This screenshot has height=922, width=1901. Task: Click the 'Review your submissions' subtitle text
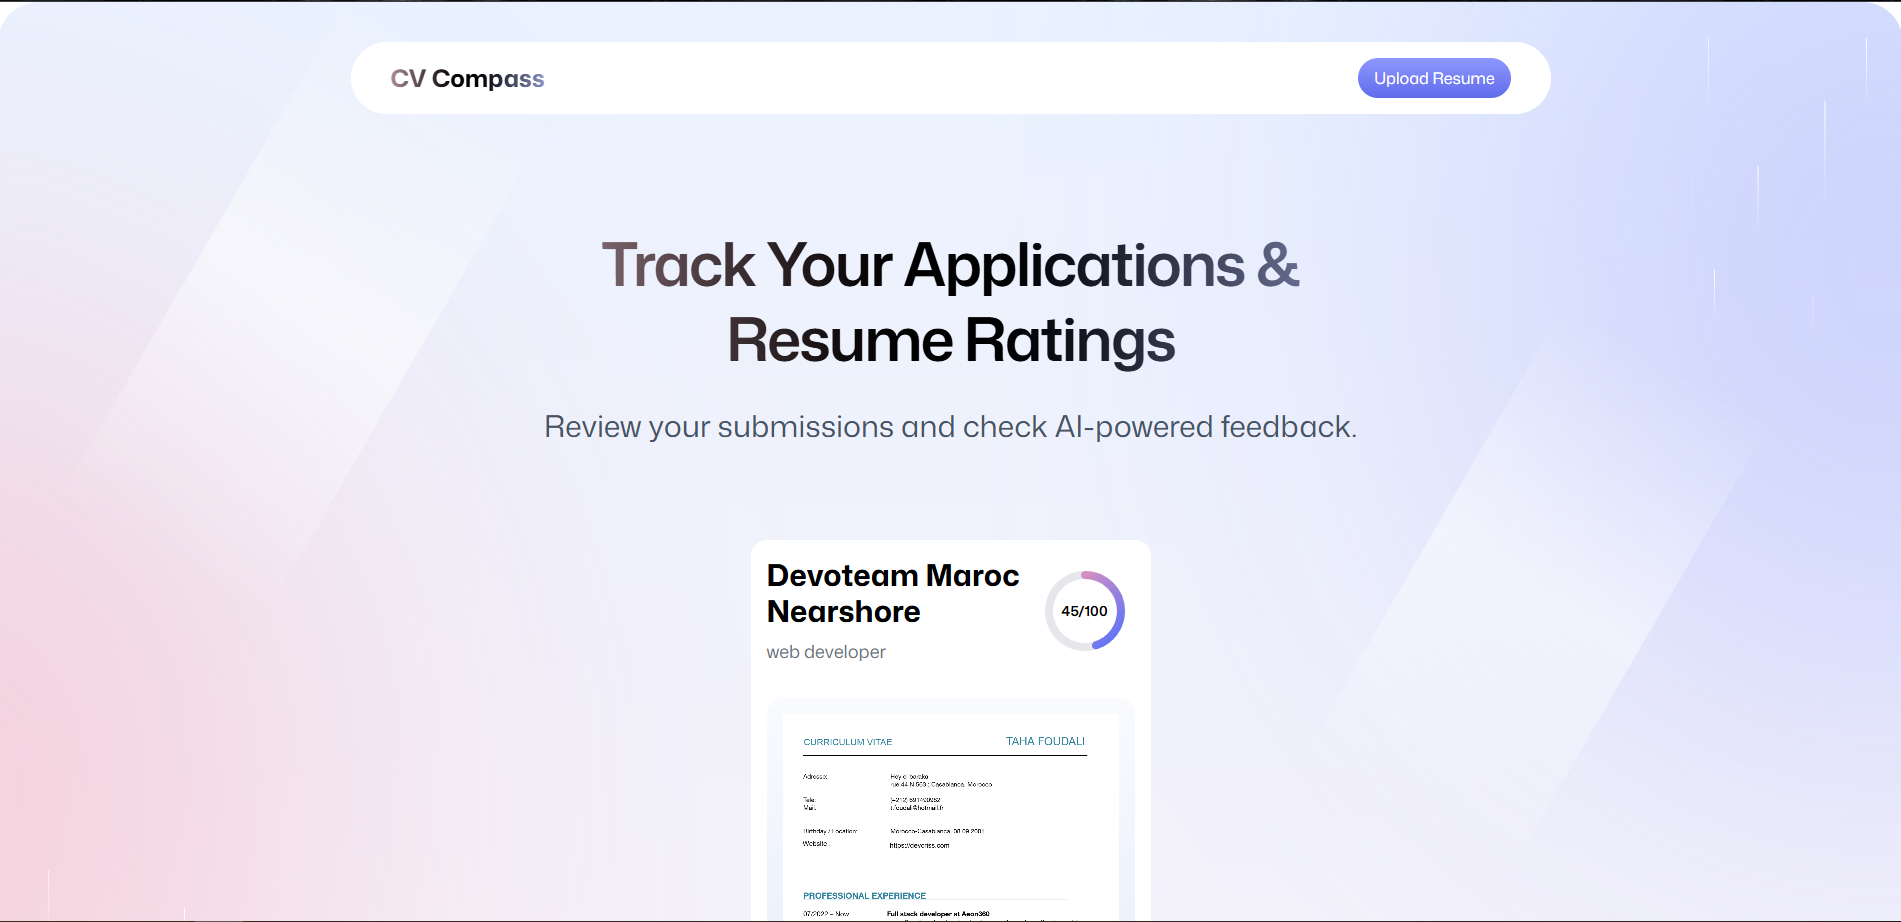pos(950,427)
